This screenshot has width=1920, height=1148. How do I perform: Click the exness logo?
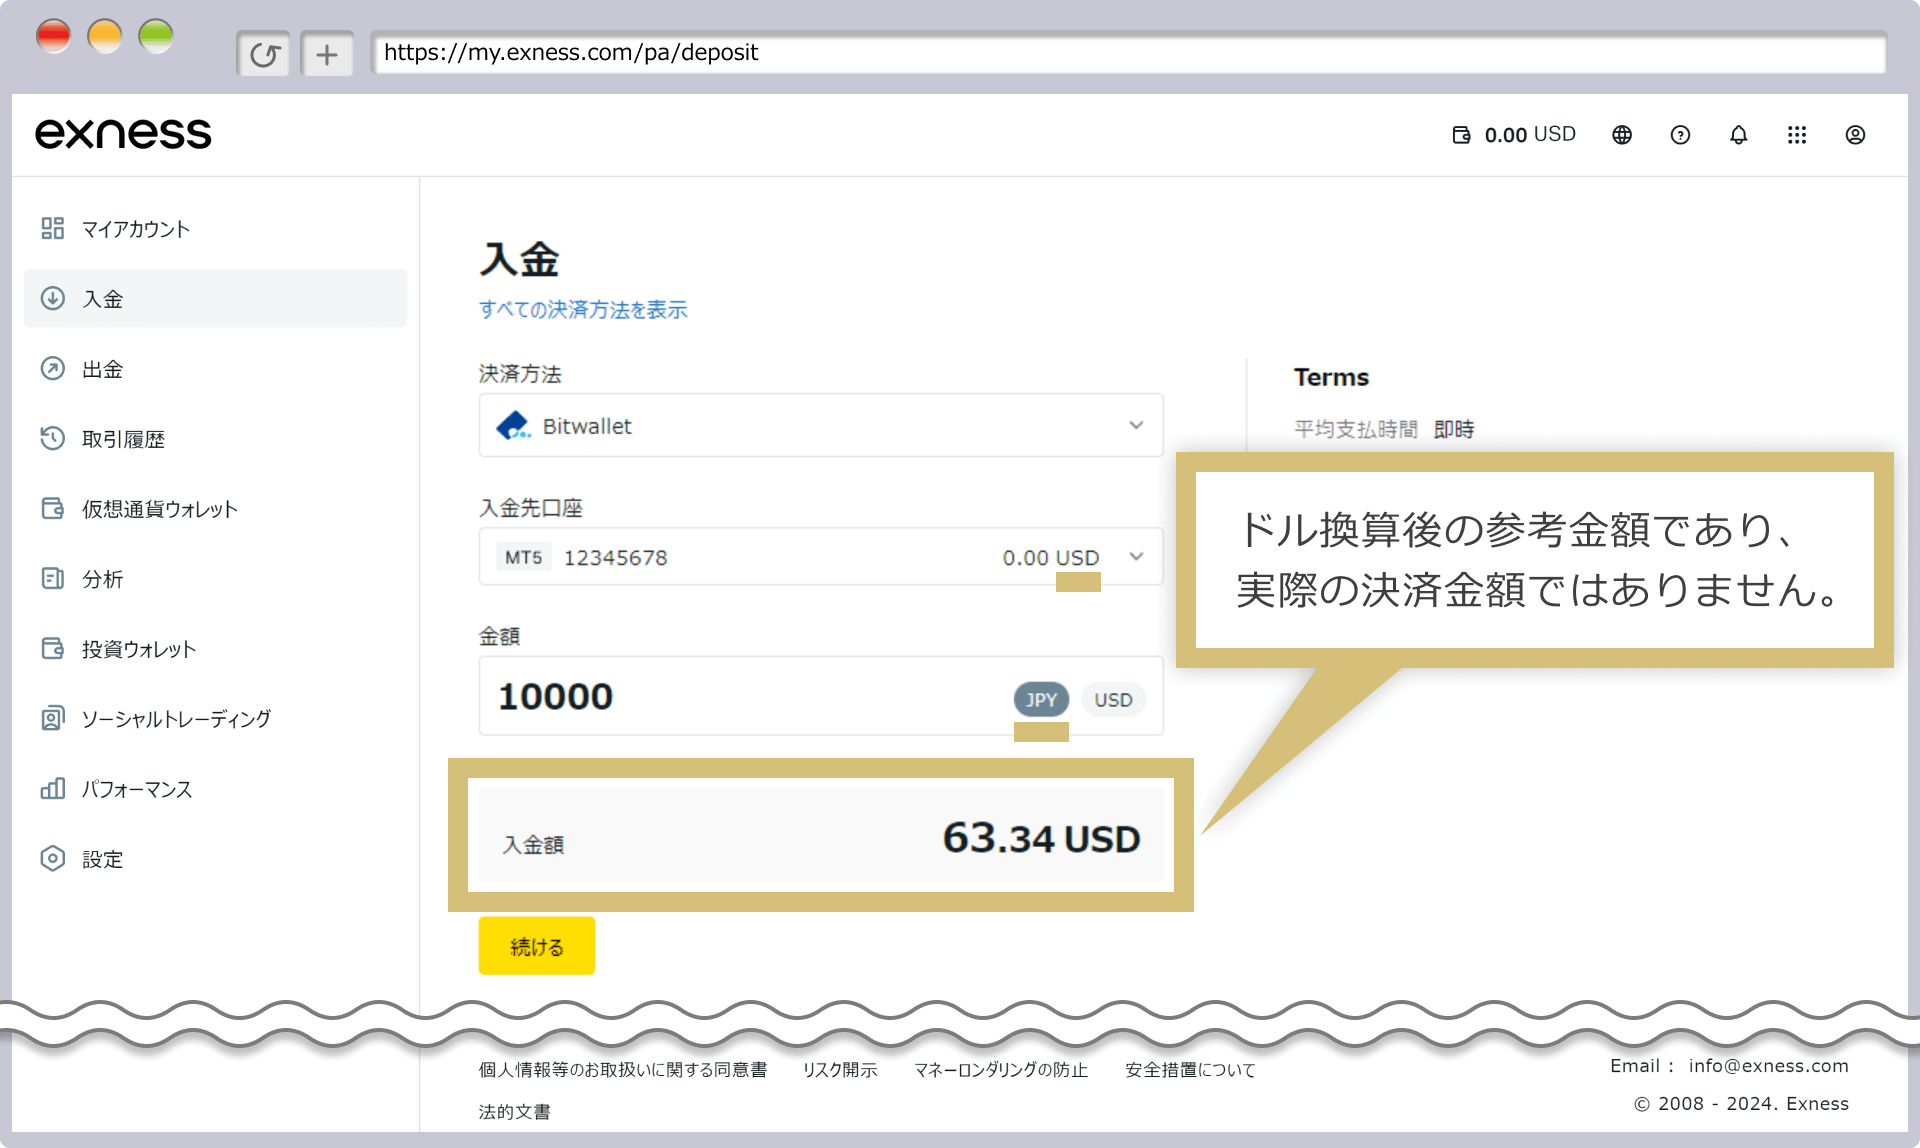(123, 134)
